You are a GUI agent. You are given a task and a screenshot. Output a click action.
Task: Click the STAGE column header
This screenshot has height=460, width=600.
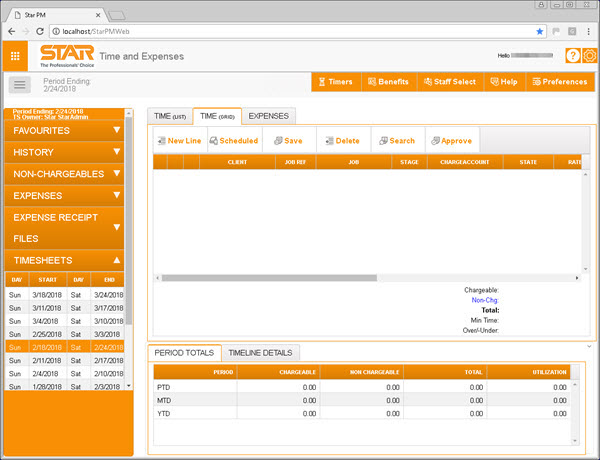point(409,162)
